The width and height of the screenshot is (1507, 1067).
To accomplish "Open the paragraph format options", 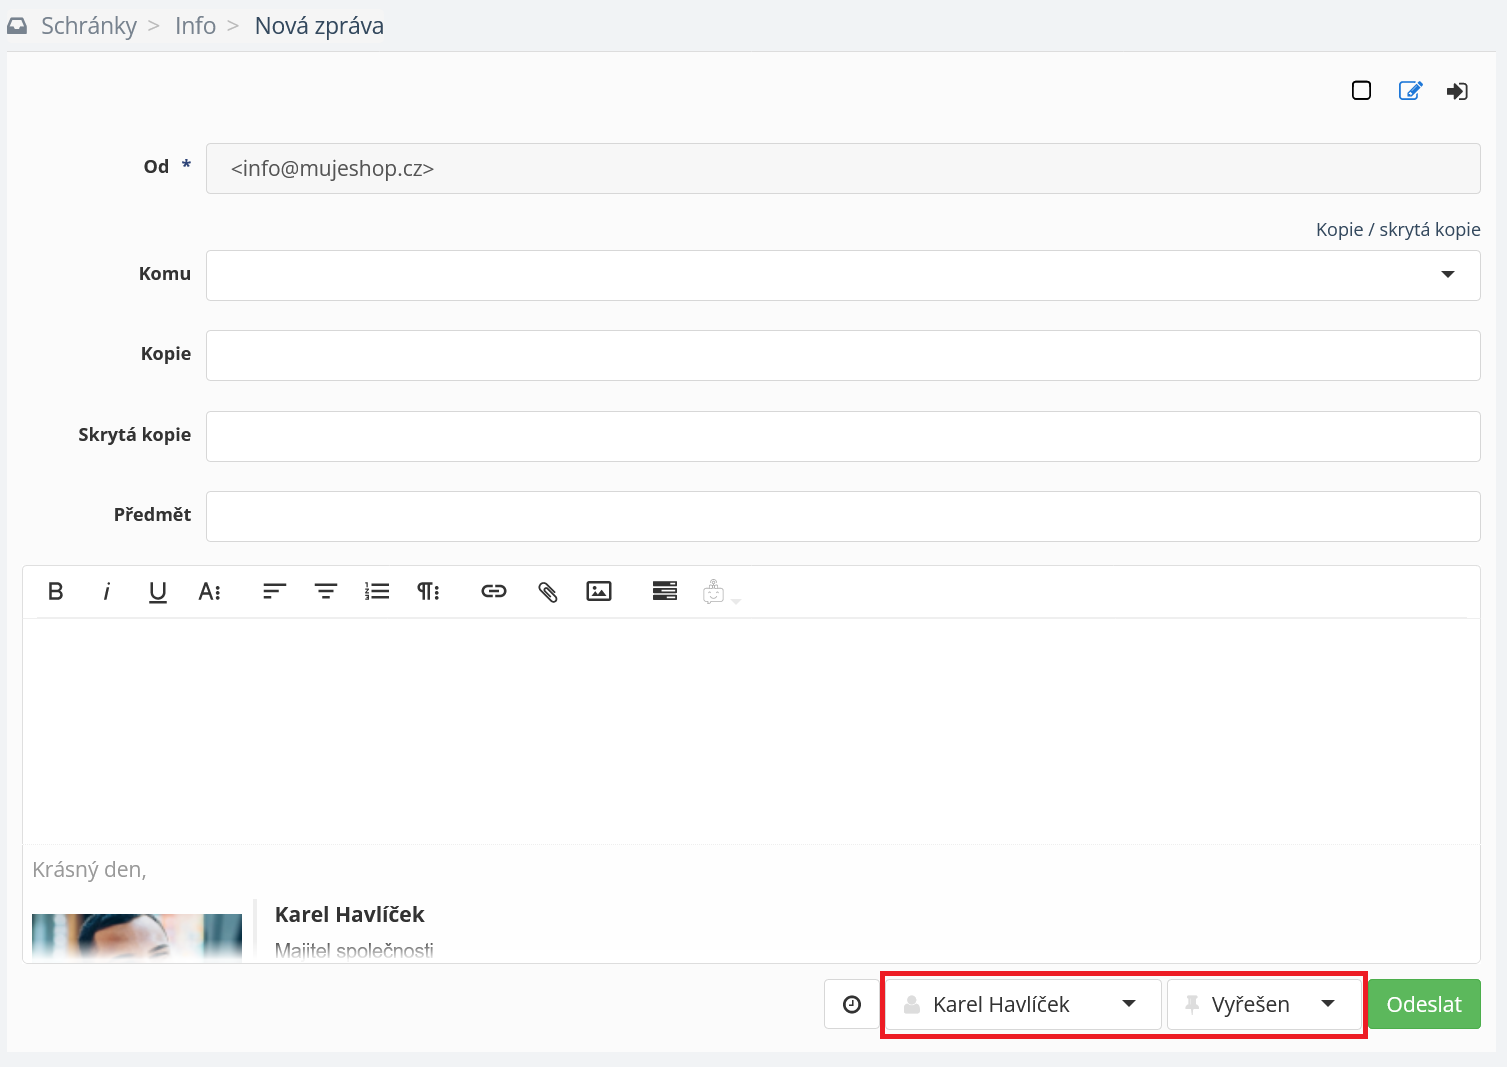I will [x=428, y=591].
